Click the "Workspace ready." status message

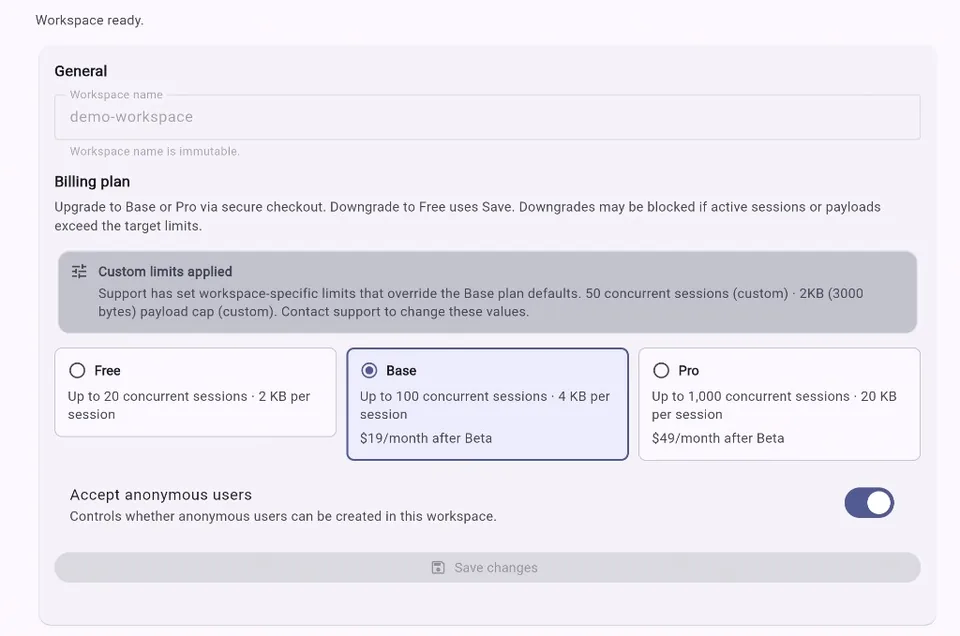coord(89,20)
